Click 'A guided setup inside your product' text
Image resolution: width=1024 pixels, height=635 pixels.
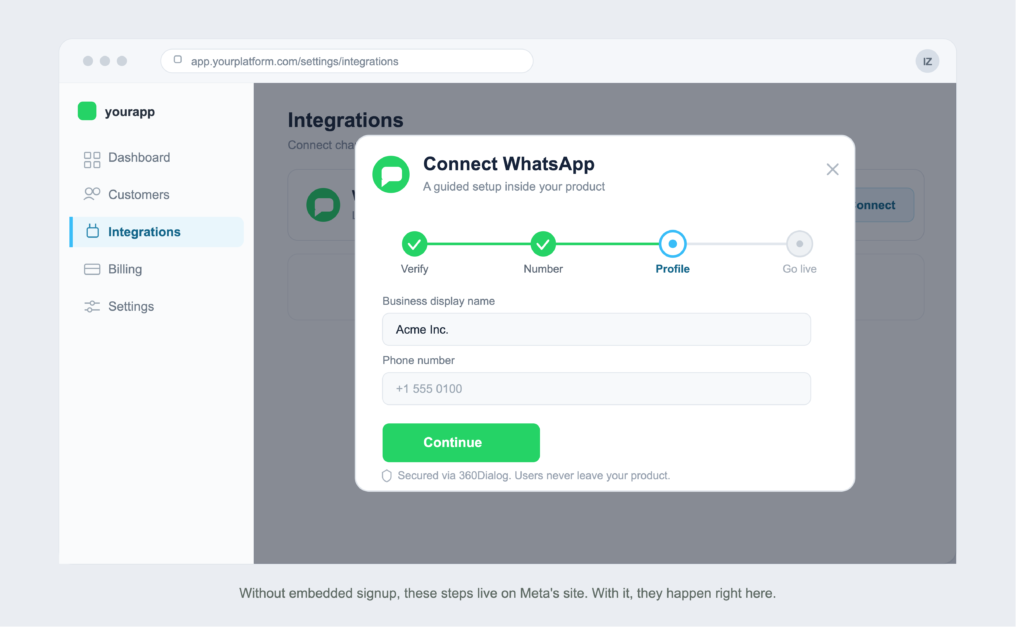[x=518, y=188]
